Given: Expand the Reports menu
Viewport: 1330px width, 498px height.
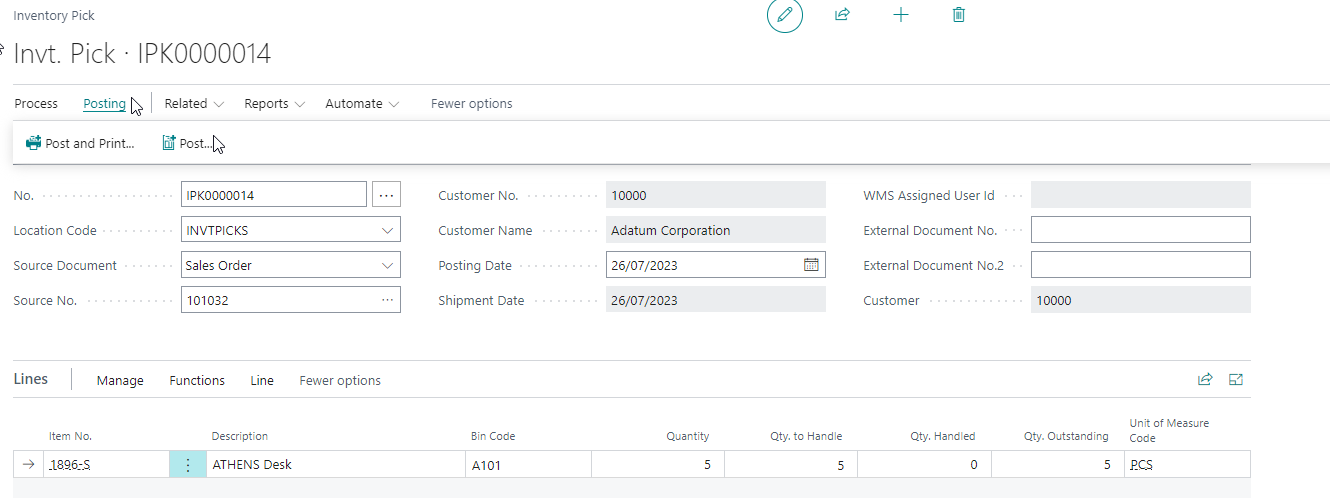Looking at the screenshot, I should [274, 104].
